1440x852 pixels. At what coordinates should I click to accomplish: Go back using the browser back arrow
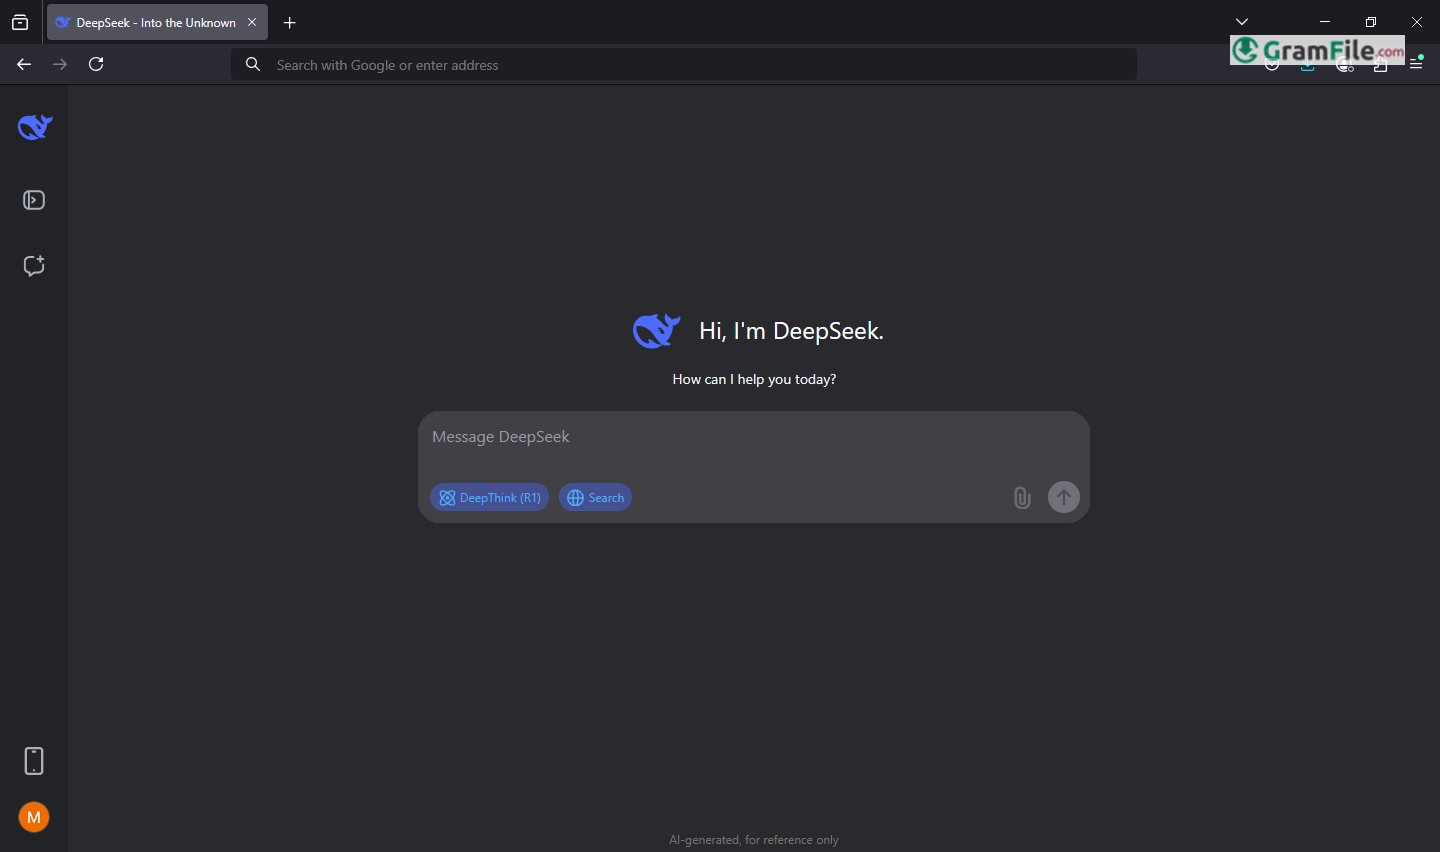[x=24, y=64]
